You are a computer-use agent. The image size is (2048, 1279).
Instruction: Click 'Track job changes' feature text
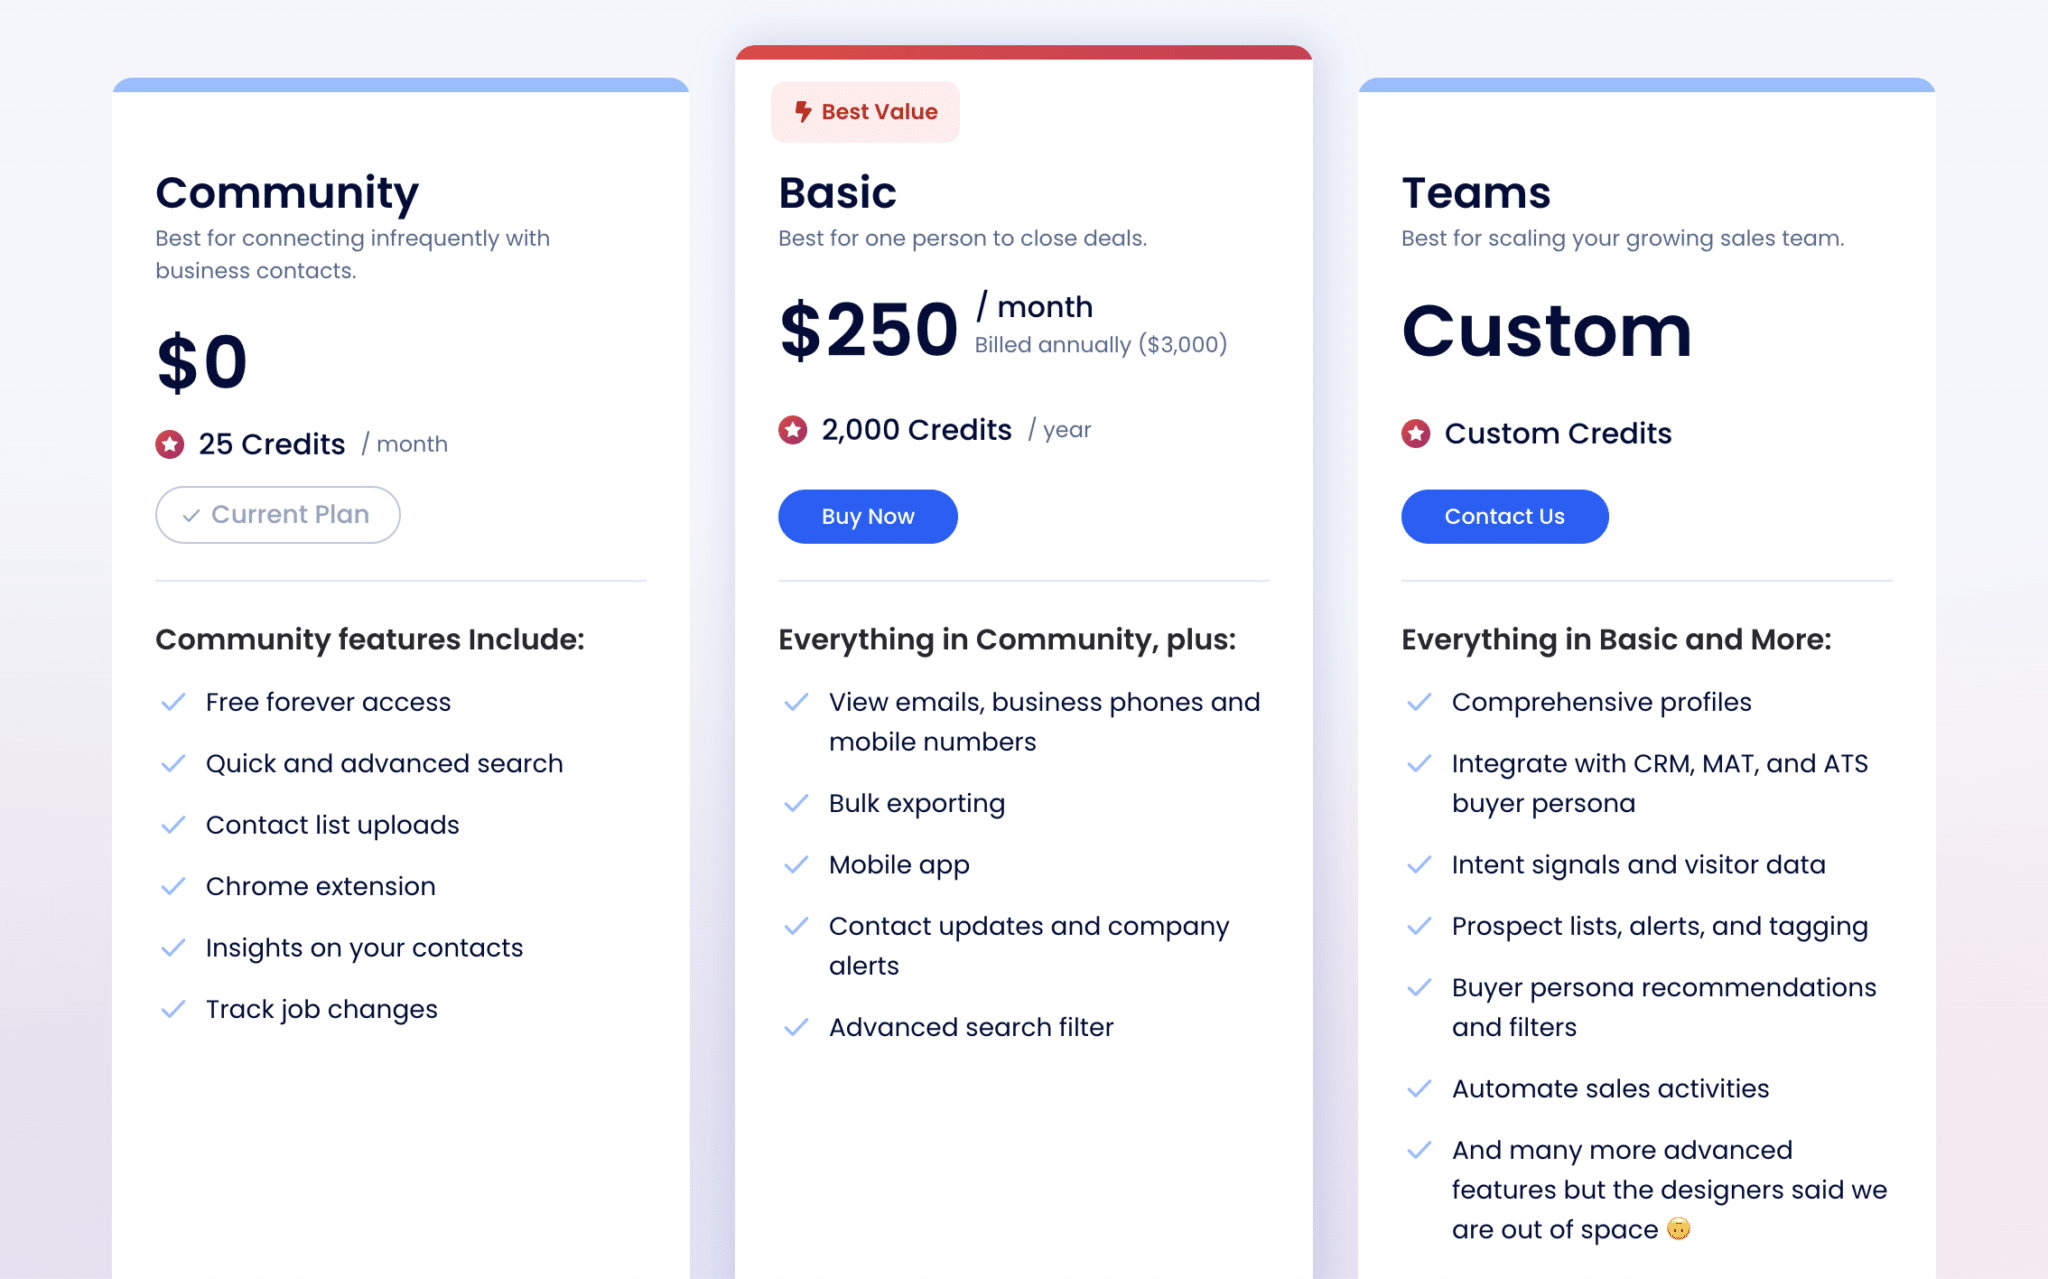tap(321, 1009)
